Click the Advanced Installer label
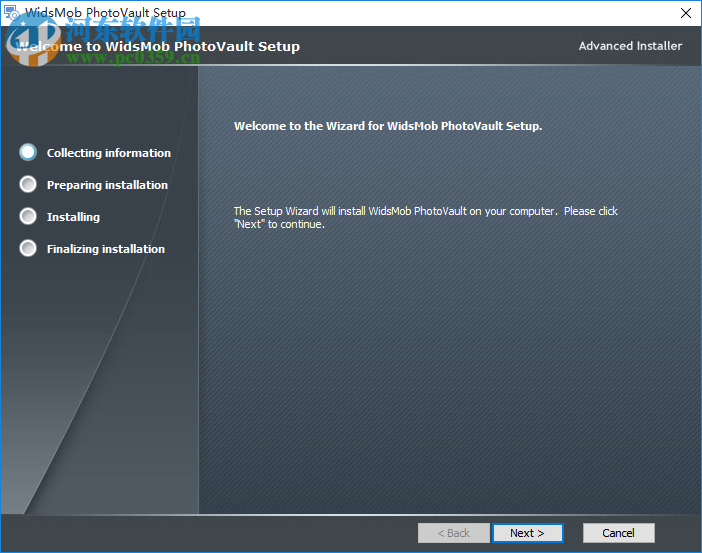 (630, 46)
